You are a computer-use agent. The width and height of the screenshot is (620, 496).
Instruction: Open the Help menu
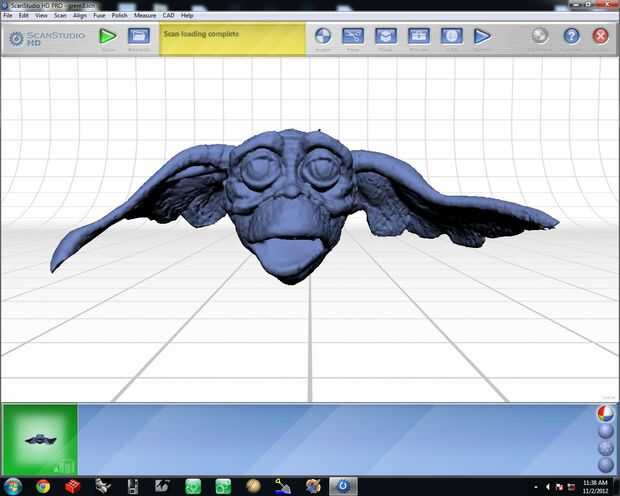click(x=187, y=15)
